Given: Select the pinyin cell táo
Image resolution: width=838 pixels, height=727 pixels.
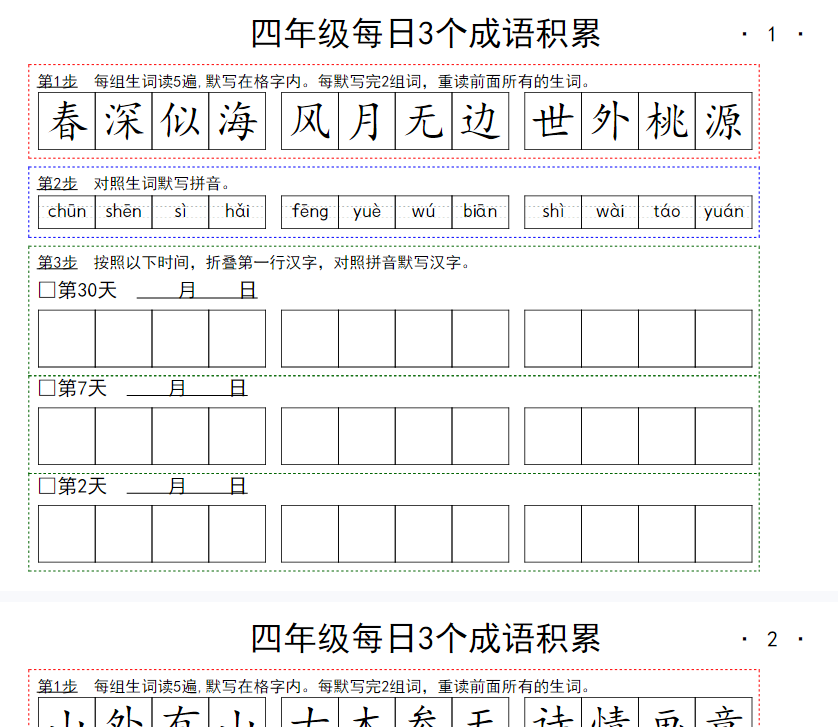Looking at the screenshot, I should [x=667, y=211].
